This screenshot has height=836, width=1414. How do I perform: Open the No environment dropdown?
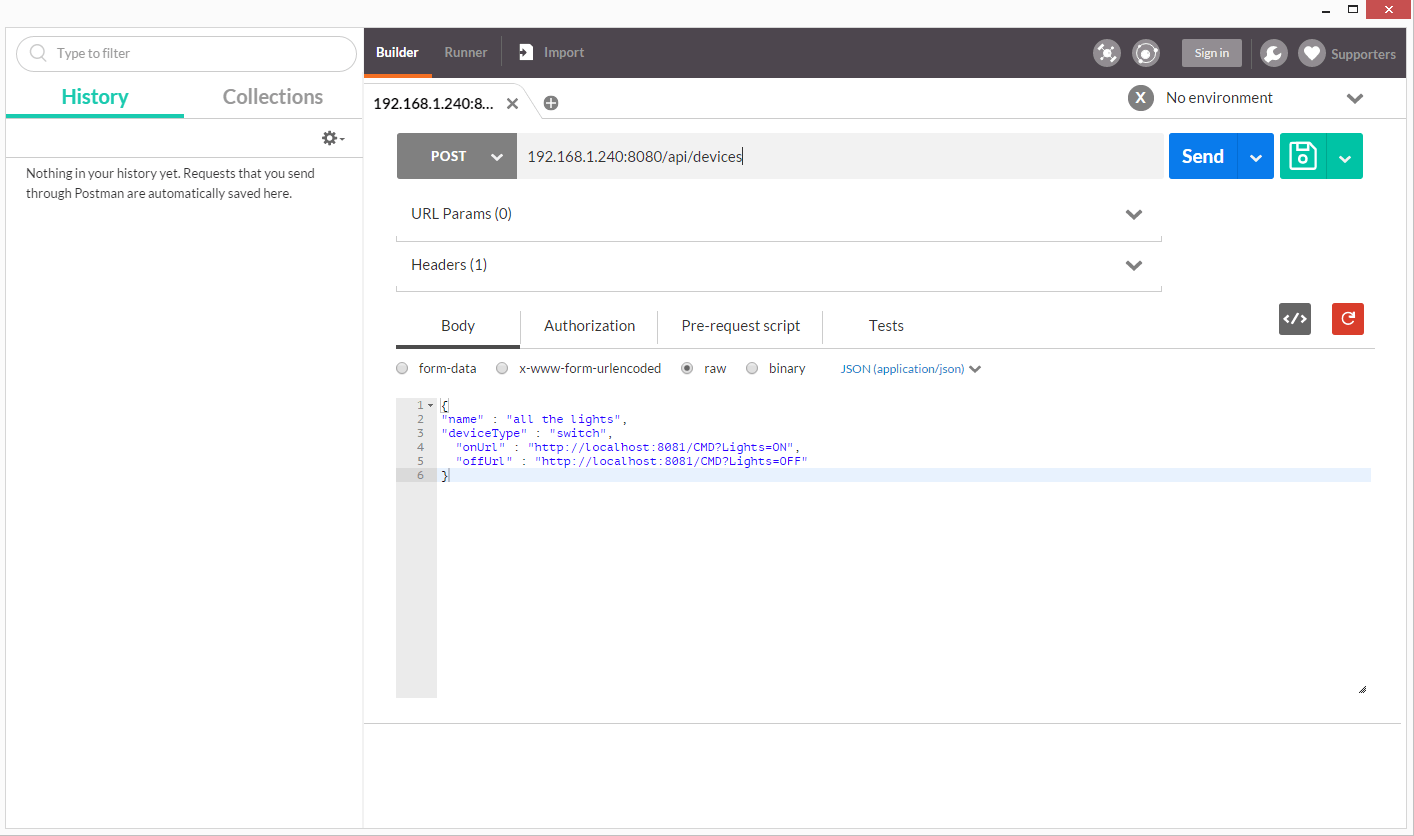point(1355,98)
